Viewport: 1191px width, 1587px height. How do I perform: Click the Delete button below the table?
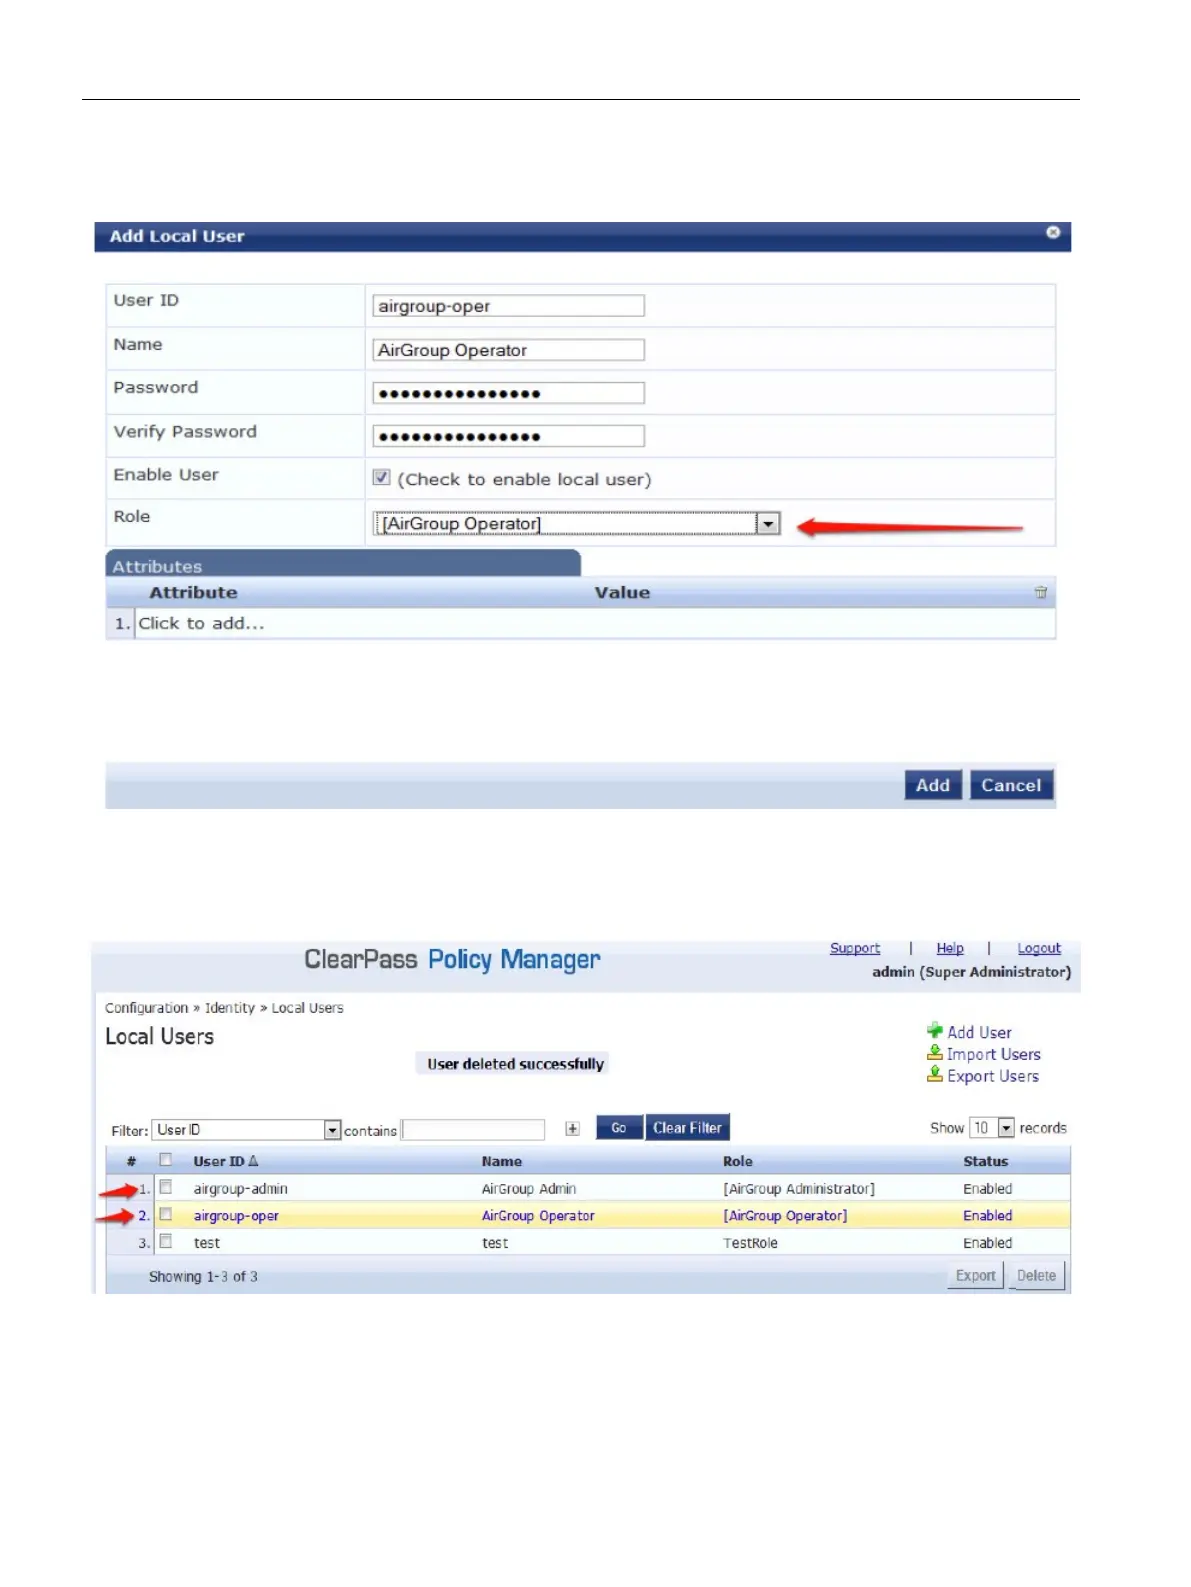pyautogui.click(x=1036, y=1276)
